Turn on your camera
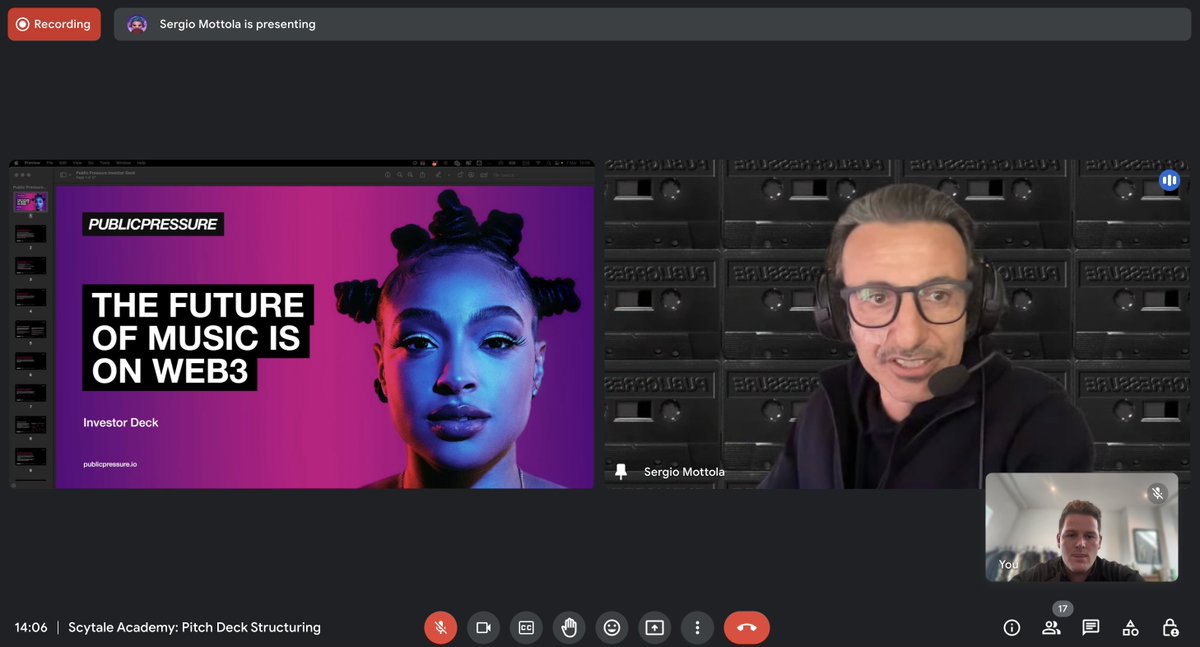Screen dimensions: 1200x647 [483, 627]
